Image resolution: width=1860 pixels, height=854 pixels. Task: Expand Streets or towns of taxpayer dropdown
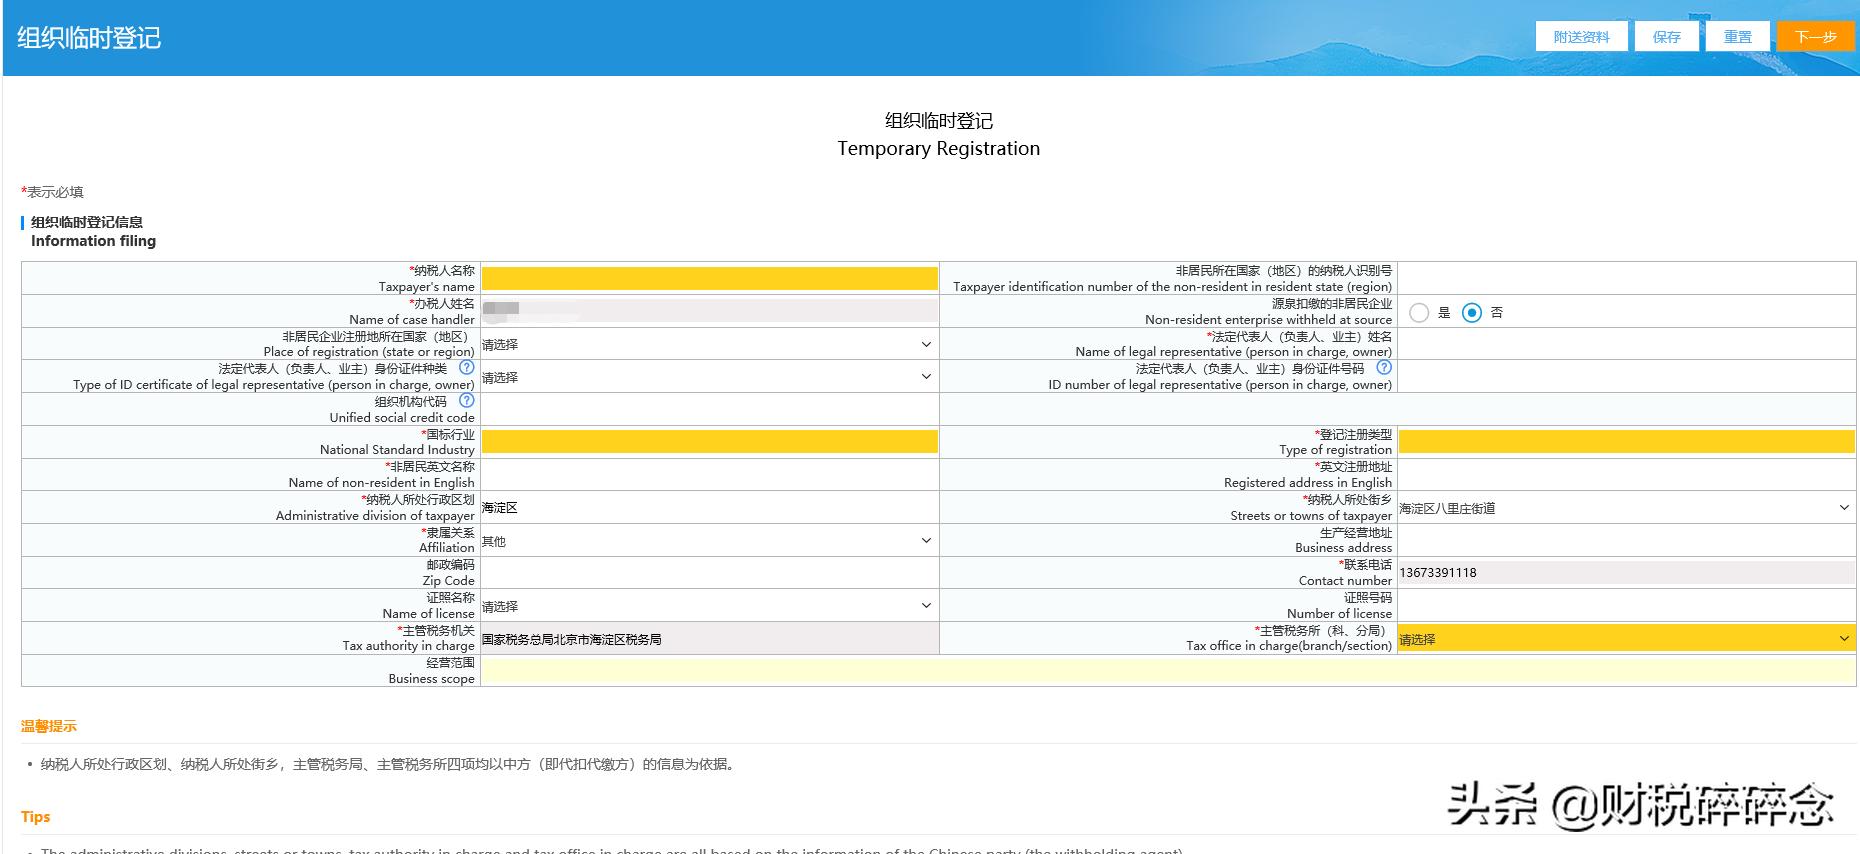[1625, 508]
